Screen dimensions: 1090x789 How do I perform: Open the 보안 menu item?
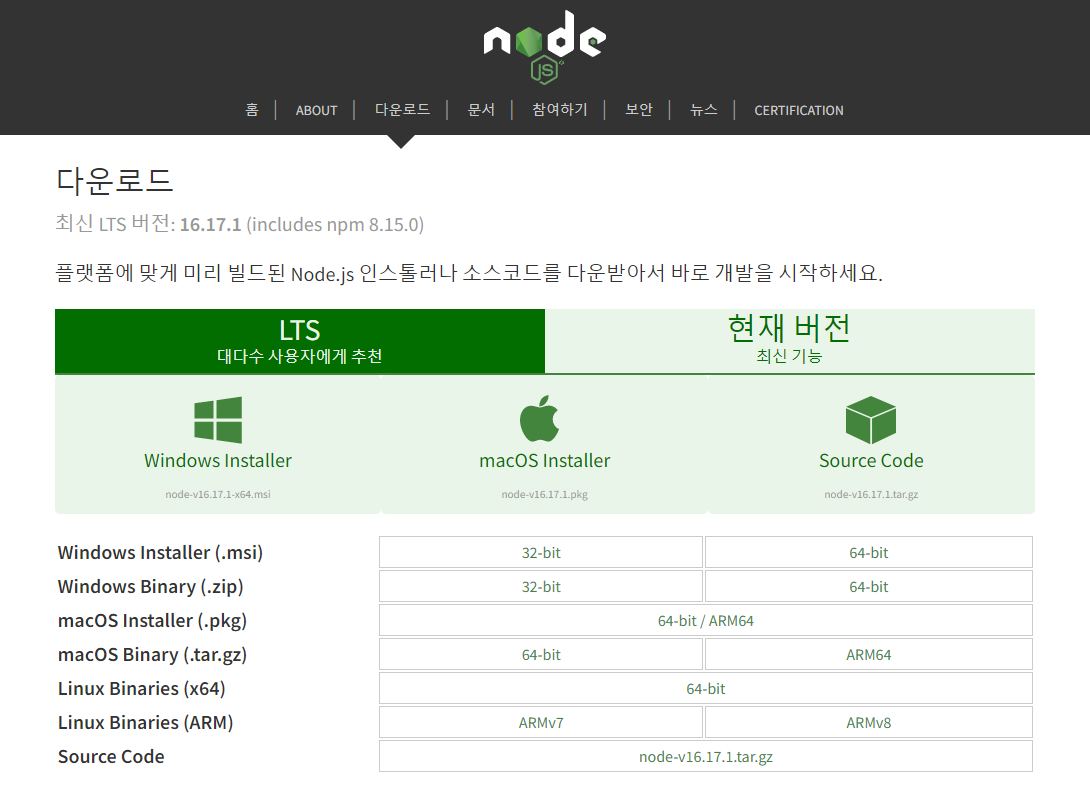point(638,110)
